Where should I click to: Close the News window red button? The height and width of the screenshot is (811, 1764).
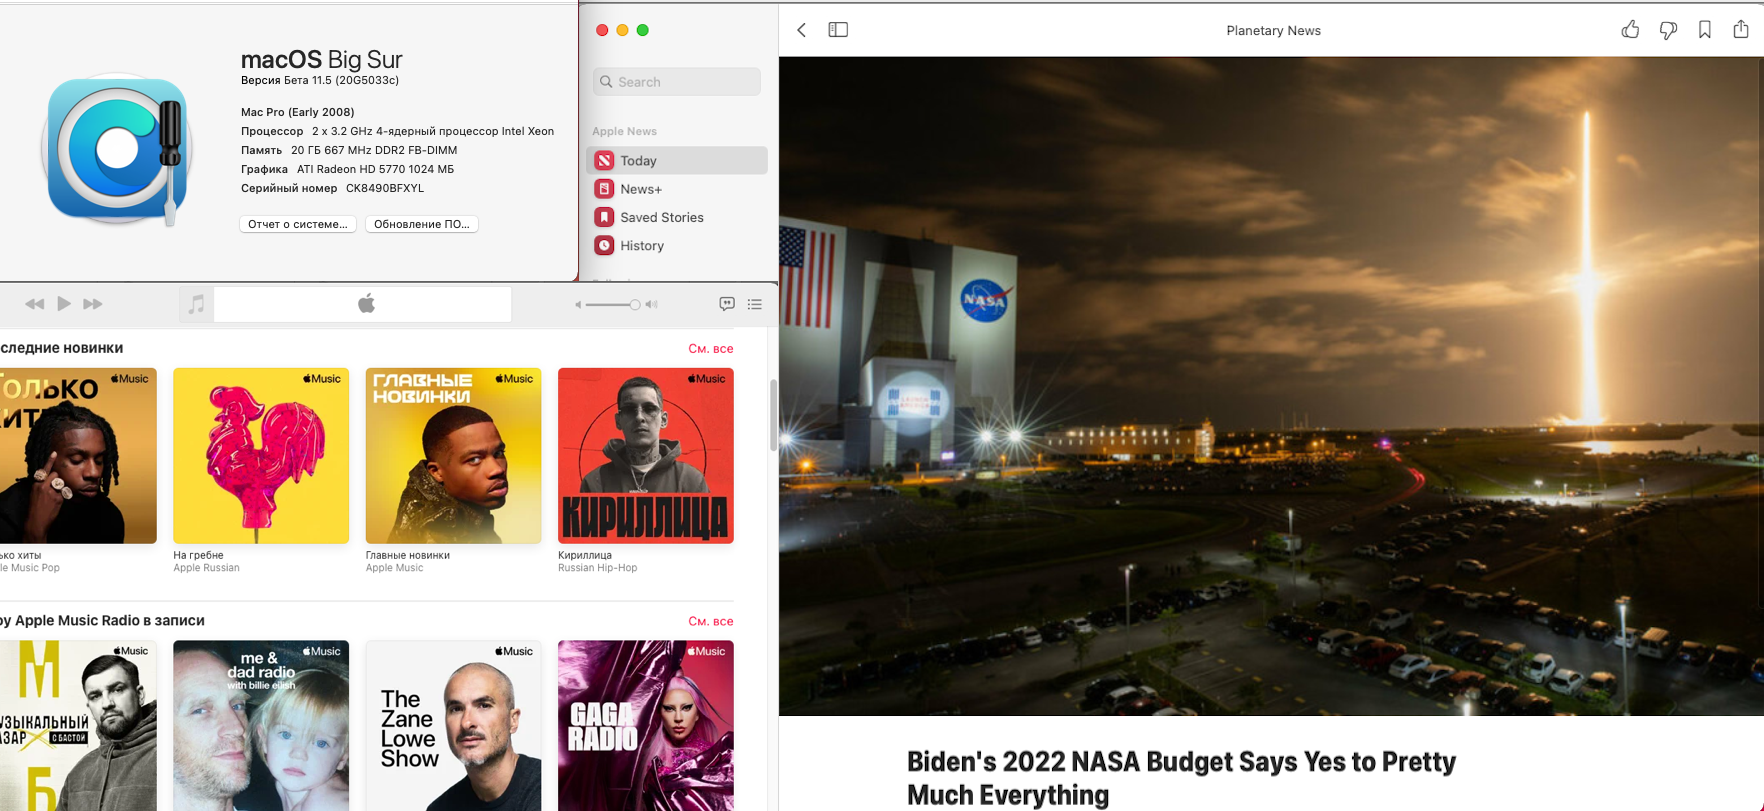point(602,30)
